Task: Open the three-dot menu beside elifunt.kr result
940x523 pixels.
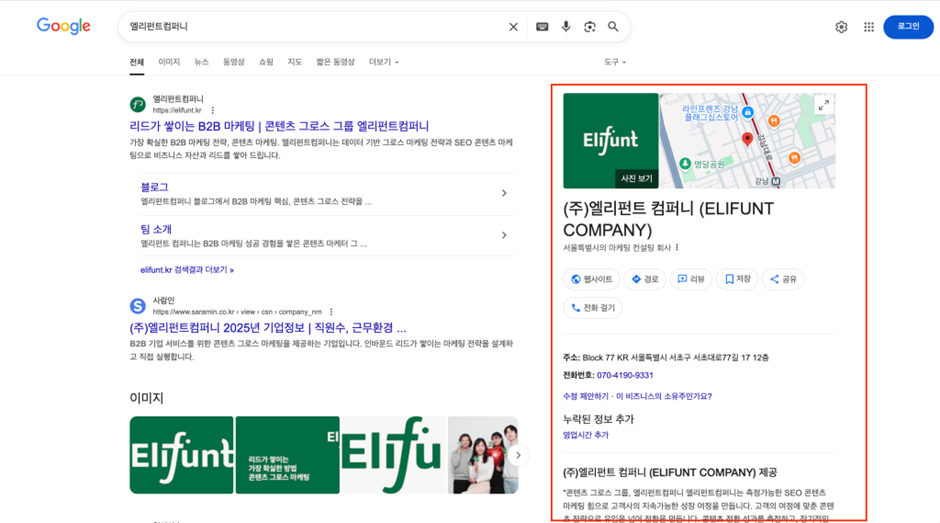Action: 213,111
